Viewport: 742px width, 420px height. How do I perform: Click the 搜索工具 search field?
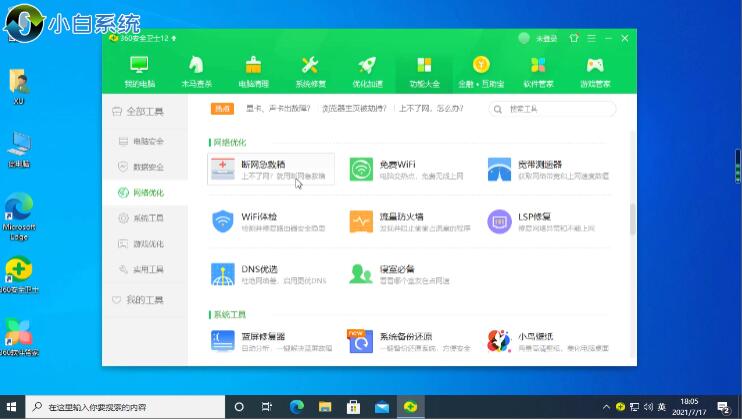click(560, 108)
